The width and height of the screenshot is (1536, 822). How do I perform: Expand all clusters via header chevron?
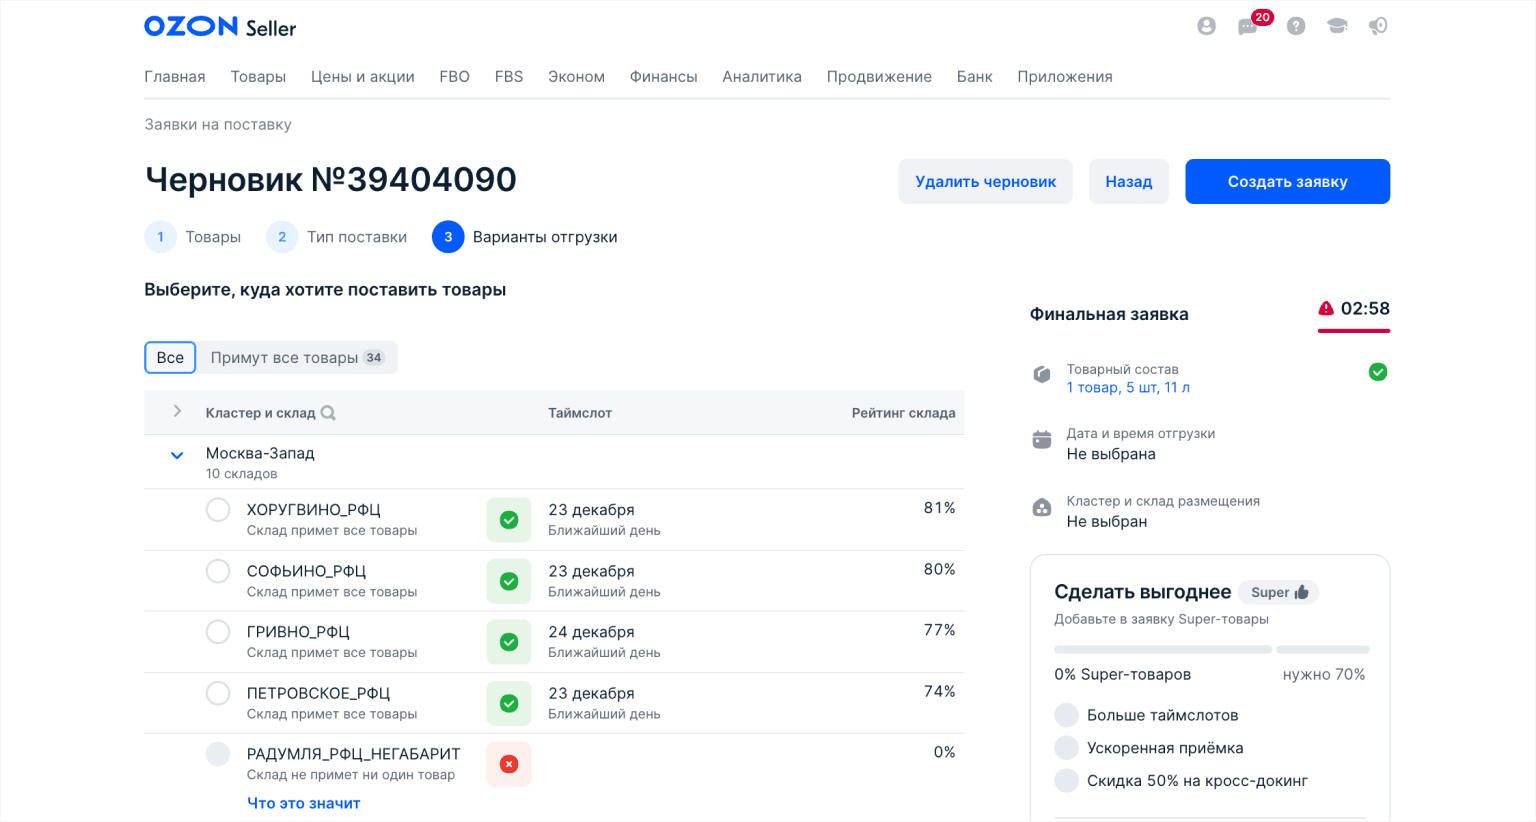click(177, 412)
